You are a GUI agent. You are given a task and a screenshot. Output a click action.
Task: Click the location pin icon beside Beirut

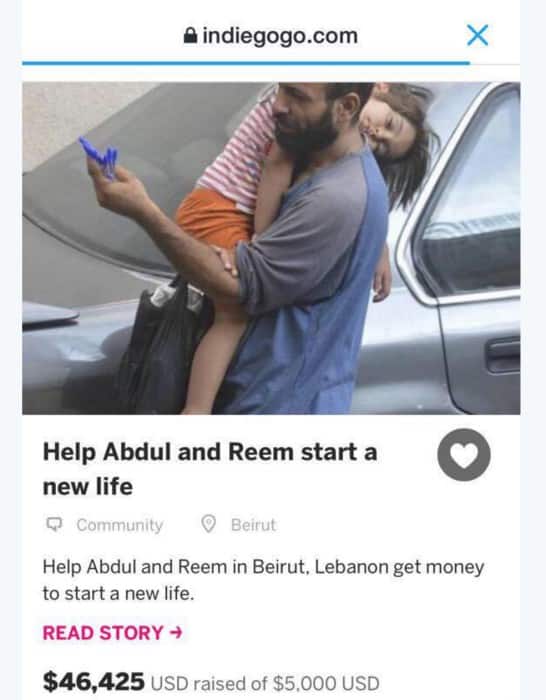[208, 524]
